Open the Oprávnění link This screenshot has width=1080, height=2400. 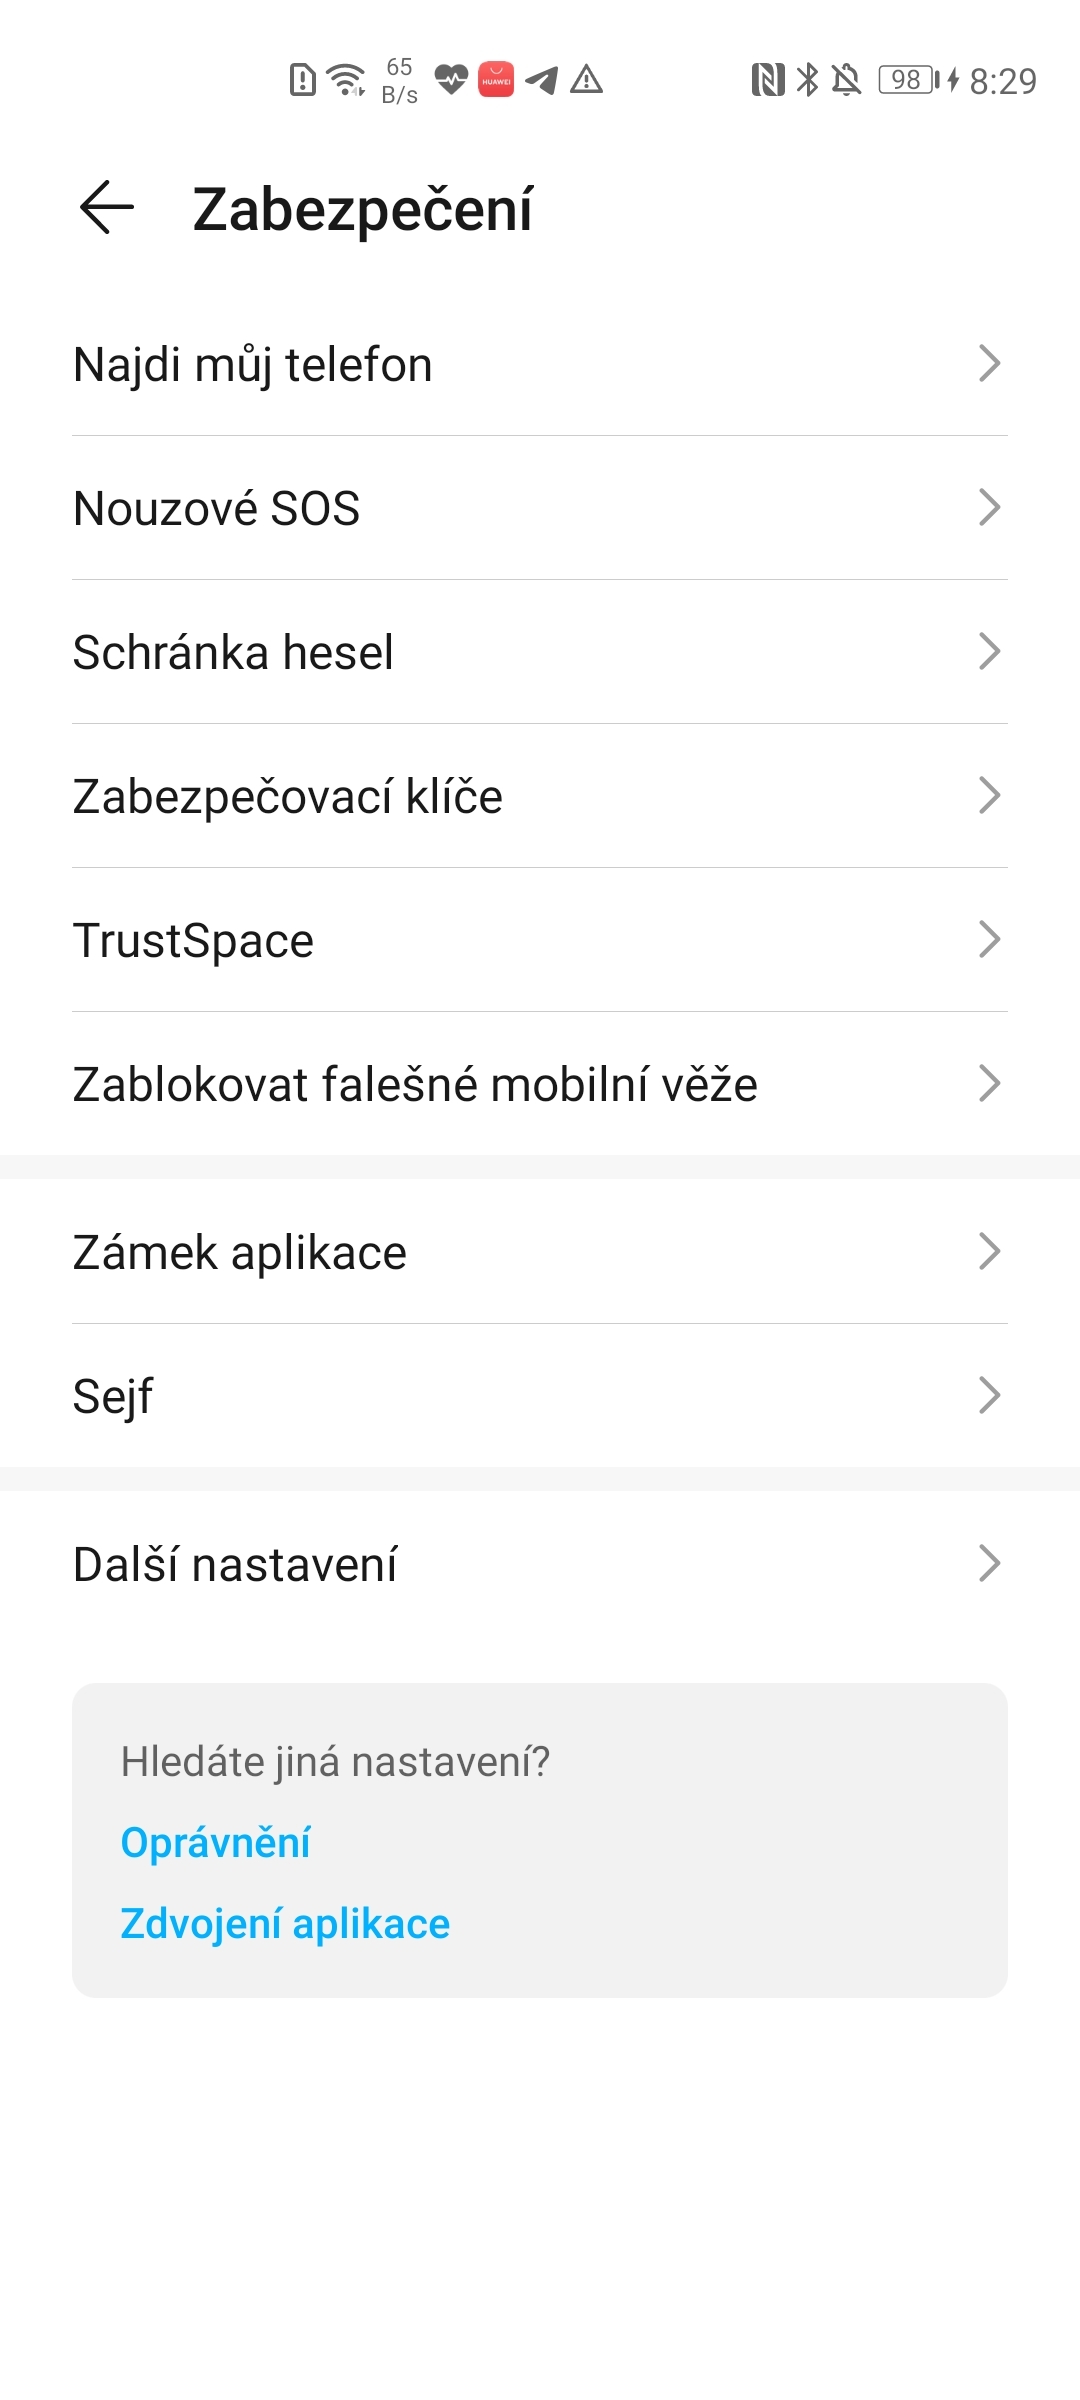216,1841
